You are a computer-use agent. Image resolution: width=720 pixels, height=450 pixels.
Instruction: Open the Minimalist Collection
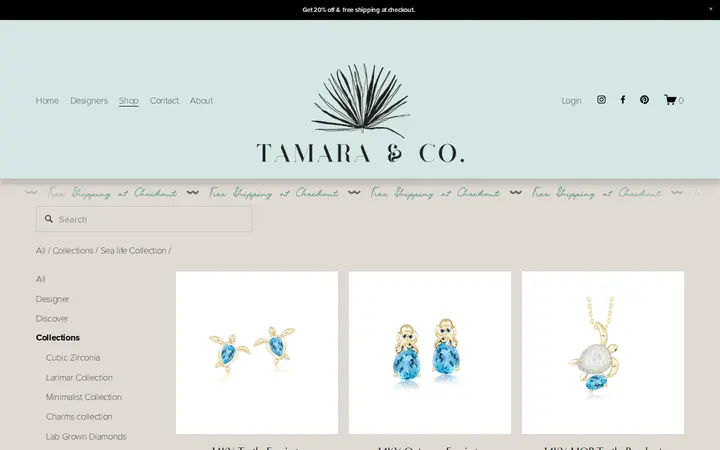[84, 397]
